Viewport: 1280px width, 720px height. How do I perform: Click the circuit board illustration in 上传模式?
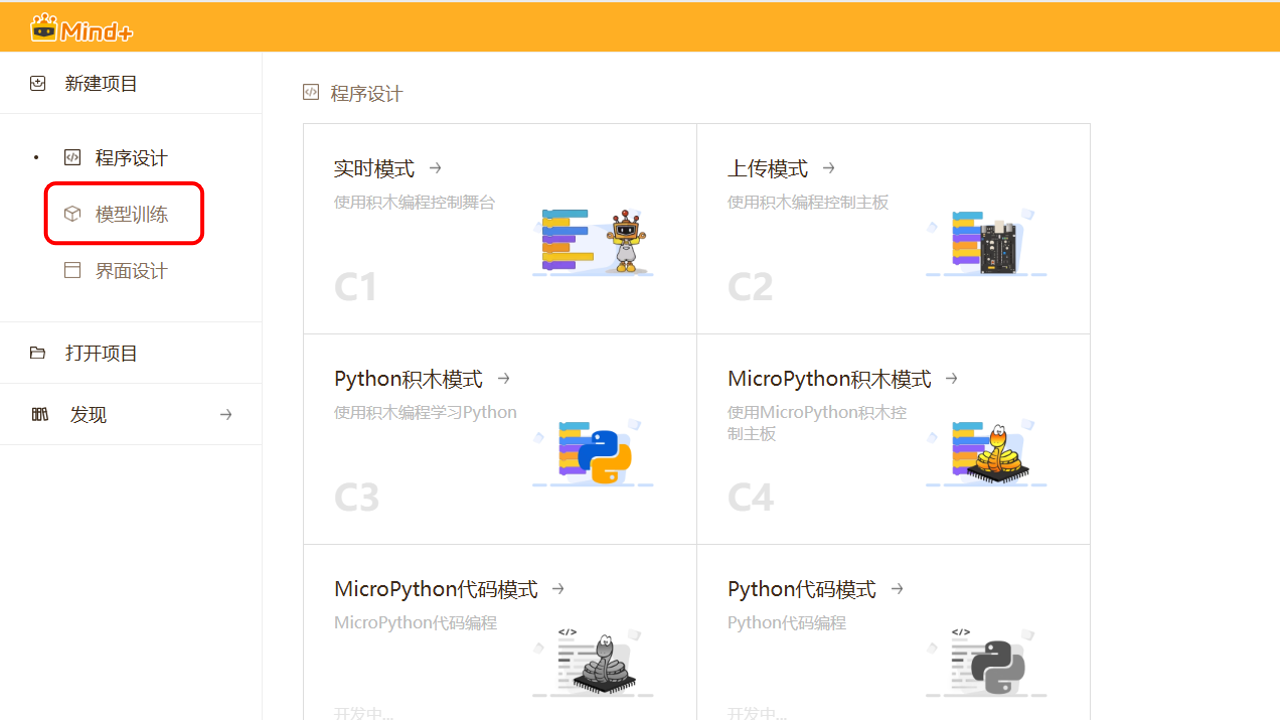995,243
